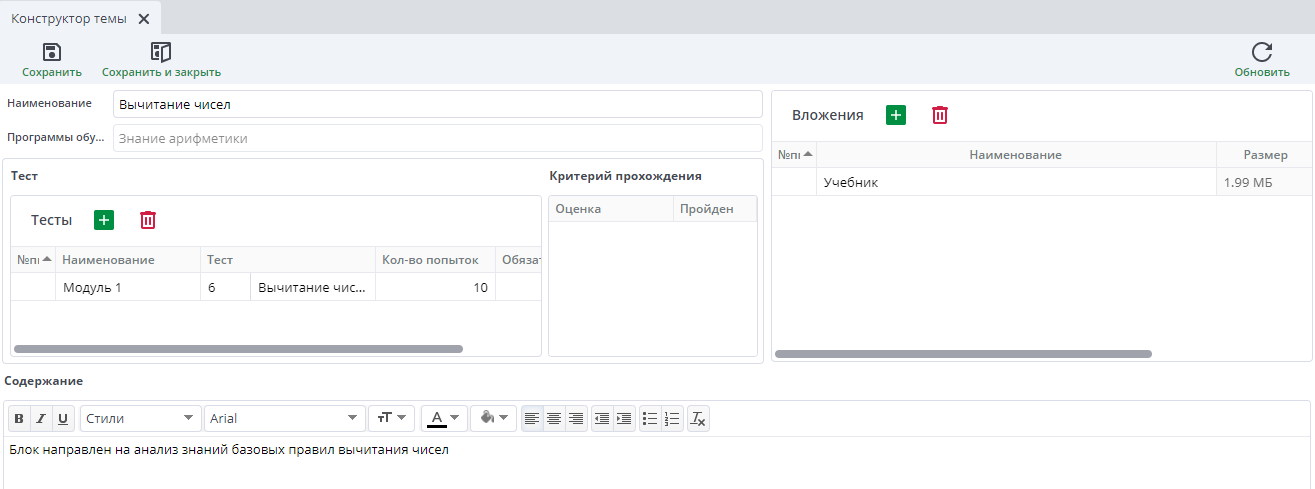Image resolution: width=1315 pixels, height=489 pixels.
Task: Click the Наименование input field
Action: 437,104
